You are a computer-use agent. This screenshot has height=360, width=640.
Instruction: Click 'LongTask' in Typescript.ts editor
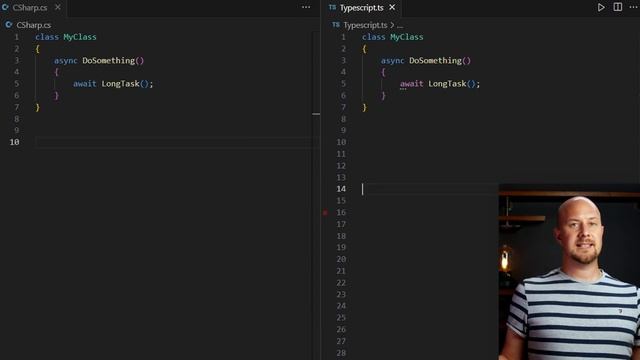(x=447, y=84)
